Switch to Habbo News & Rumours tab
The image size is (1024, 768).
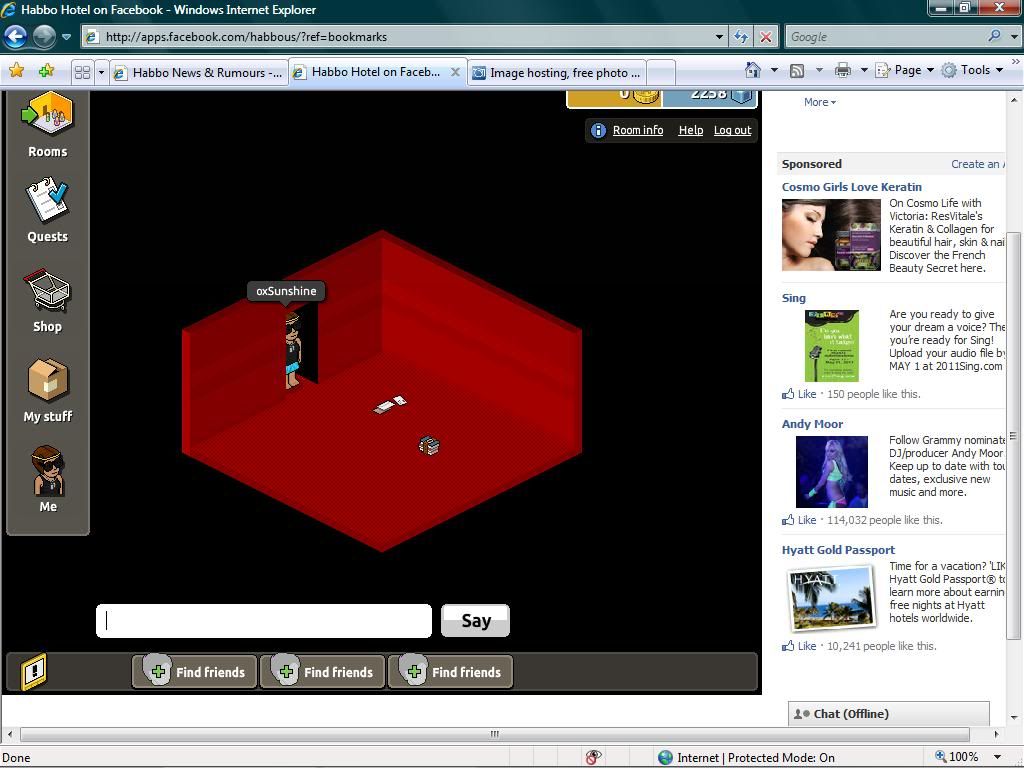pos(199,72)
